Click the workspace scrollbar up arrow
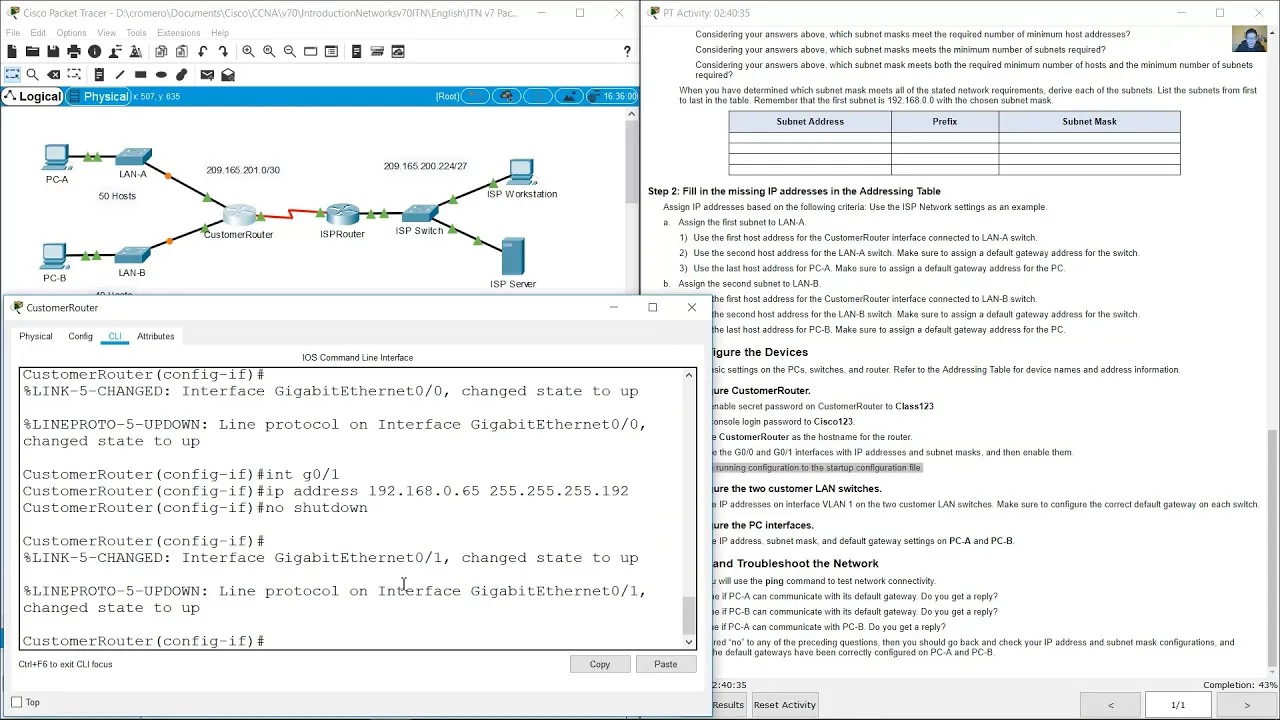The image size is (1280, 720). [631, 114]
